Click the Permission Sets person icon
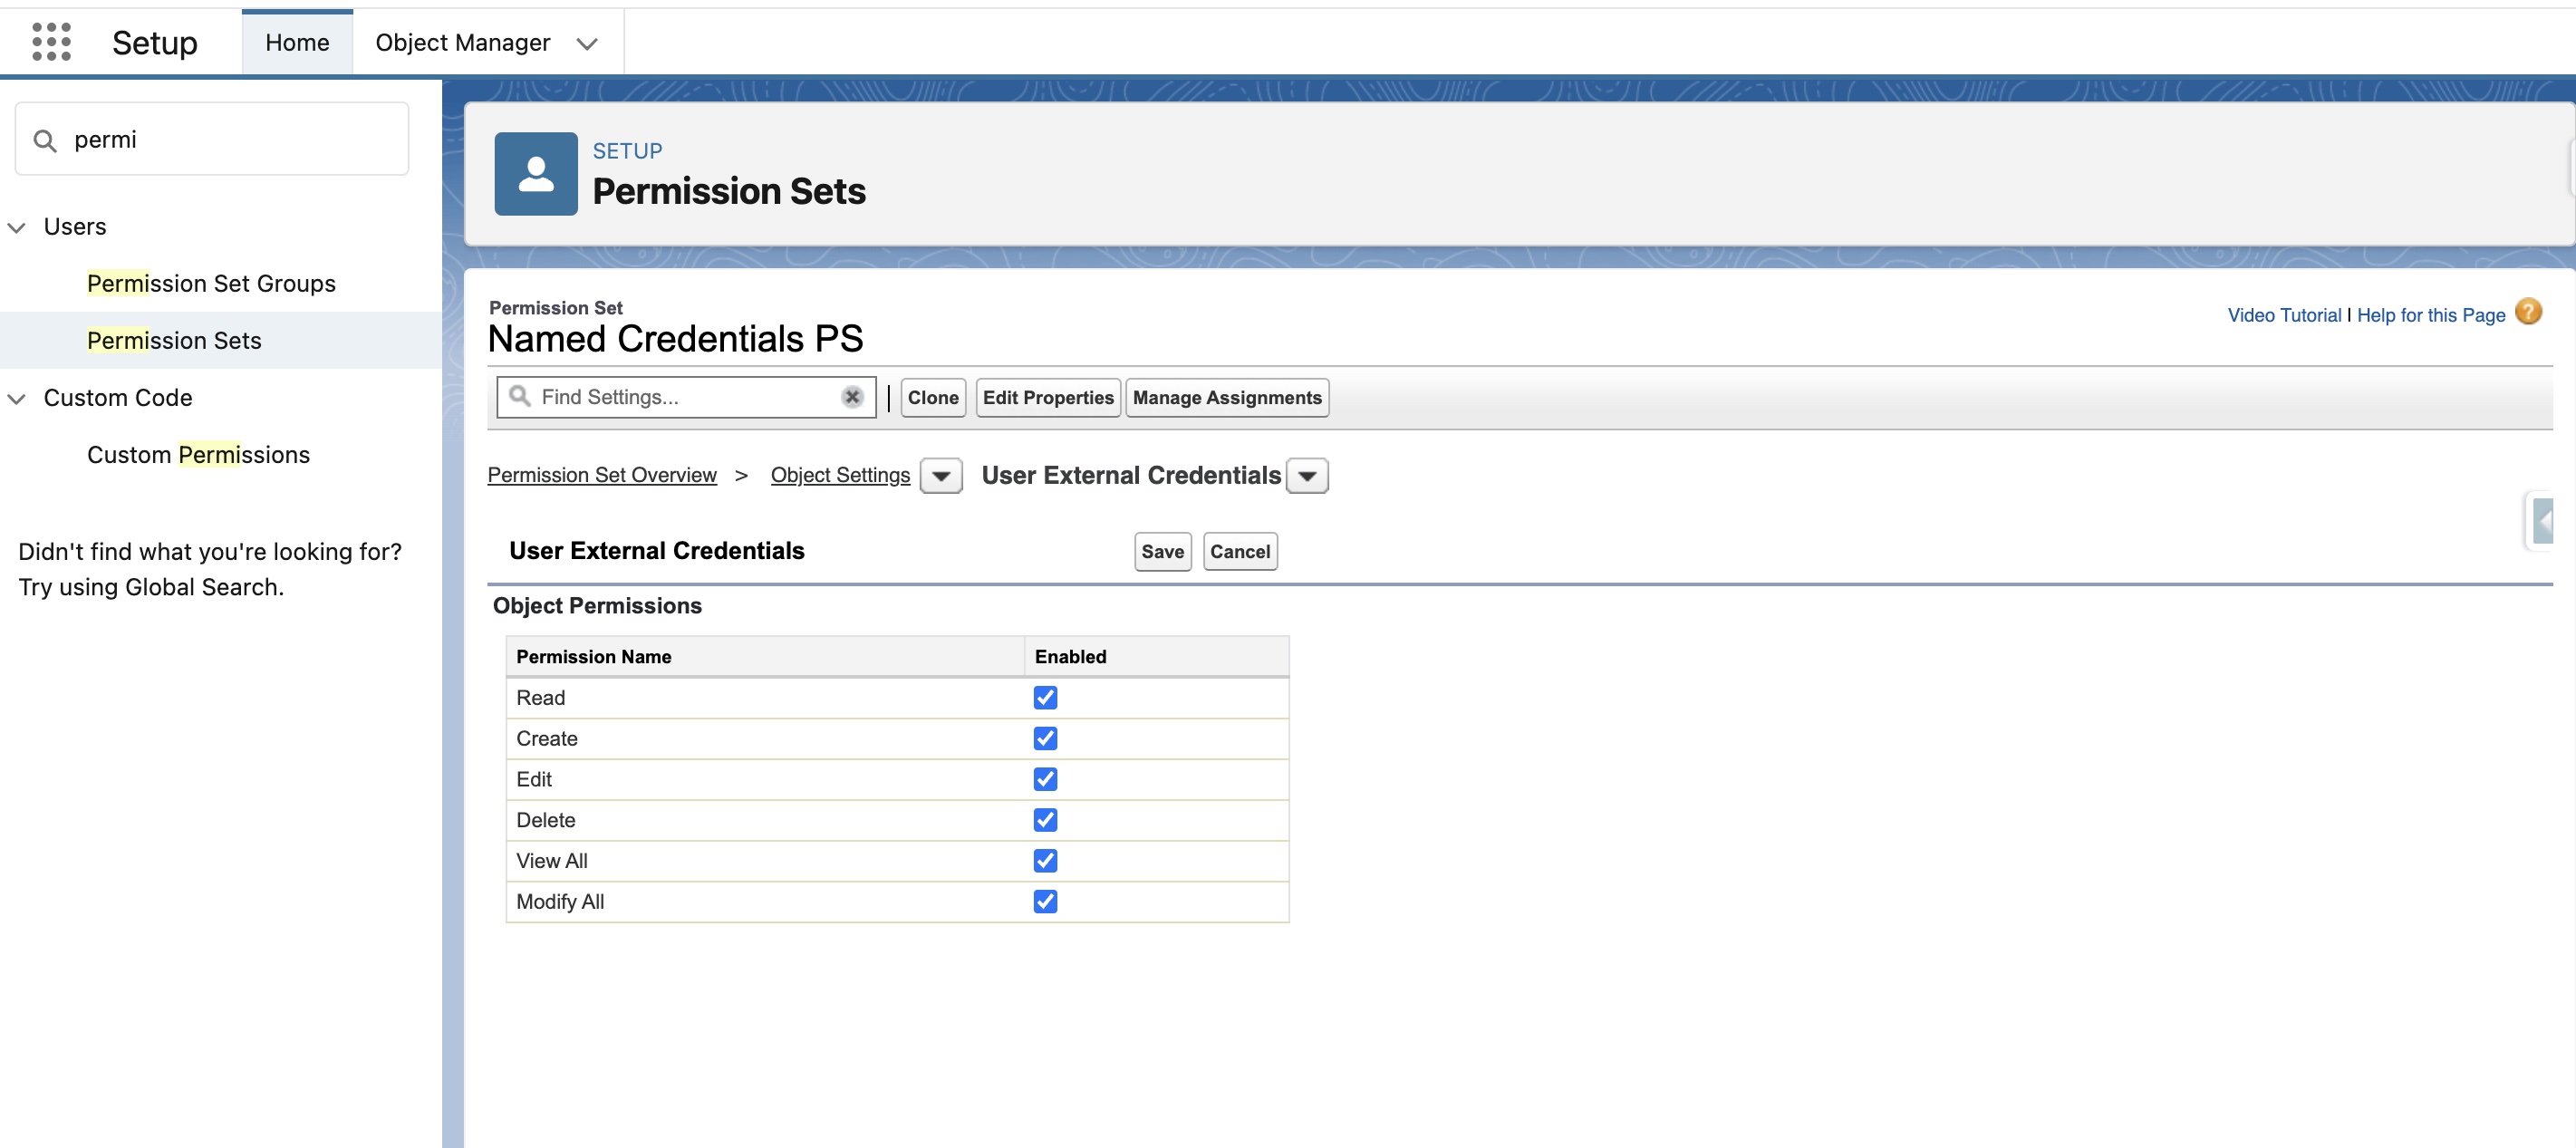This screenshot has height=1148, width=2576. 536,174
